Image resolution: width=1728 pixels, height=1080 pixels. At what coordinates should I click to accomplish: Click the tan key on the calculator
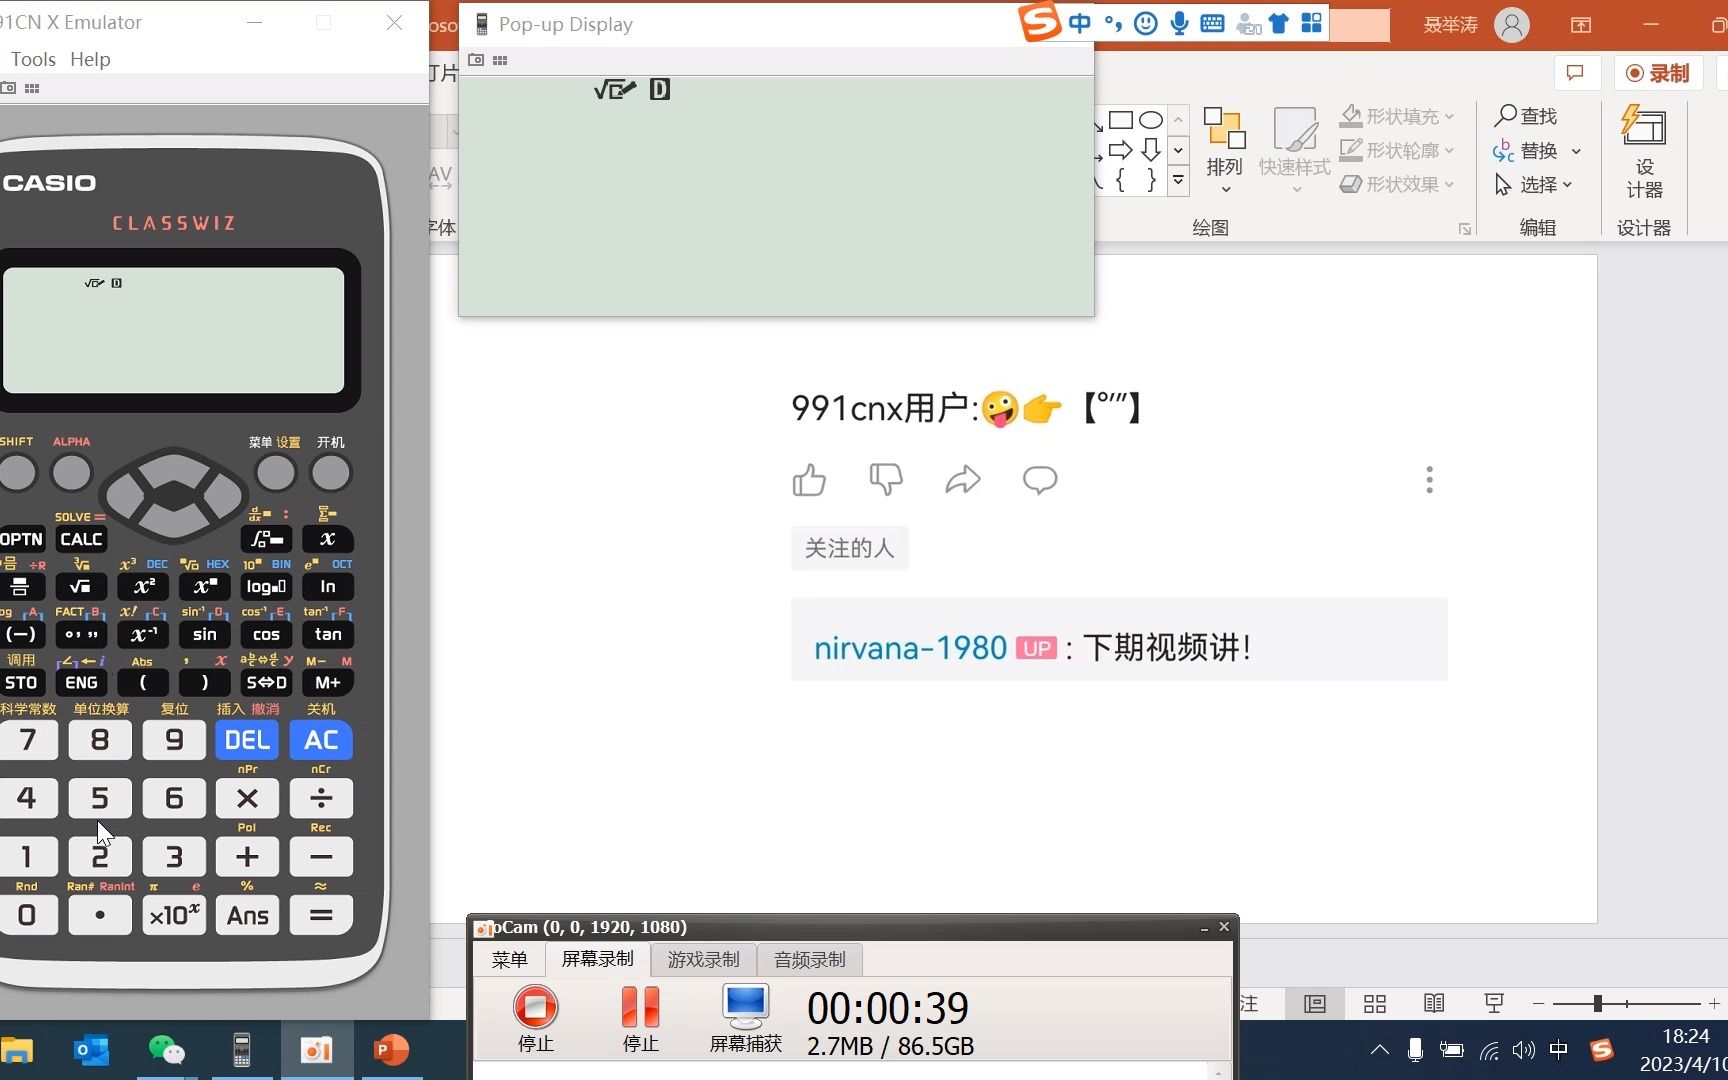[x=328, y=634]
